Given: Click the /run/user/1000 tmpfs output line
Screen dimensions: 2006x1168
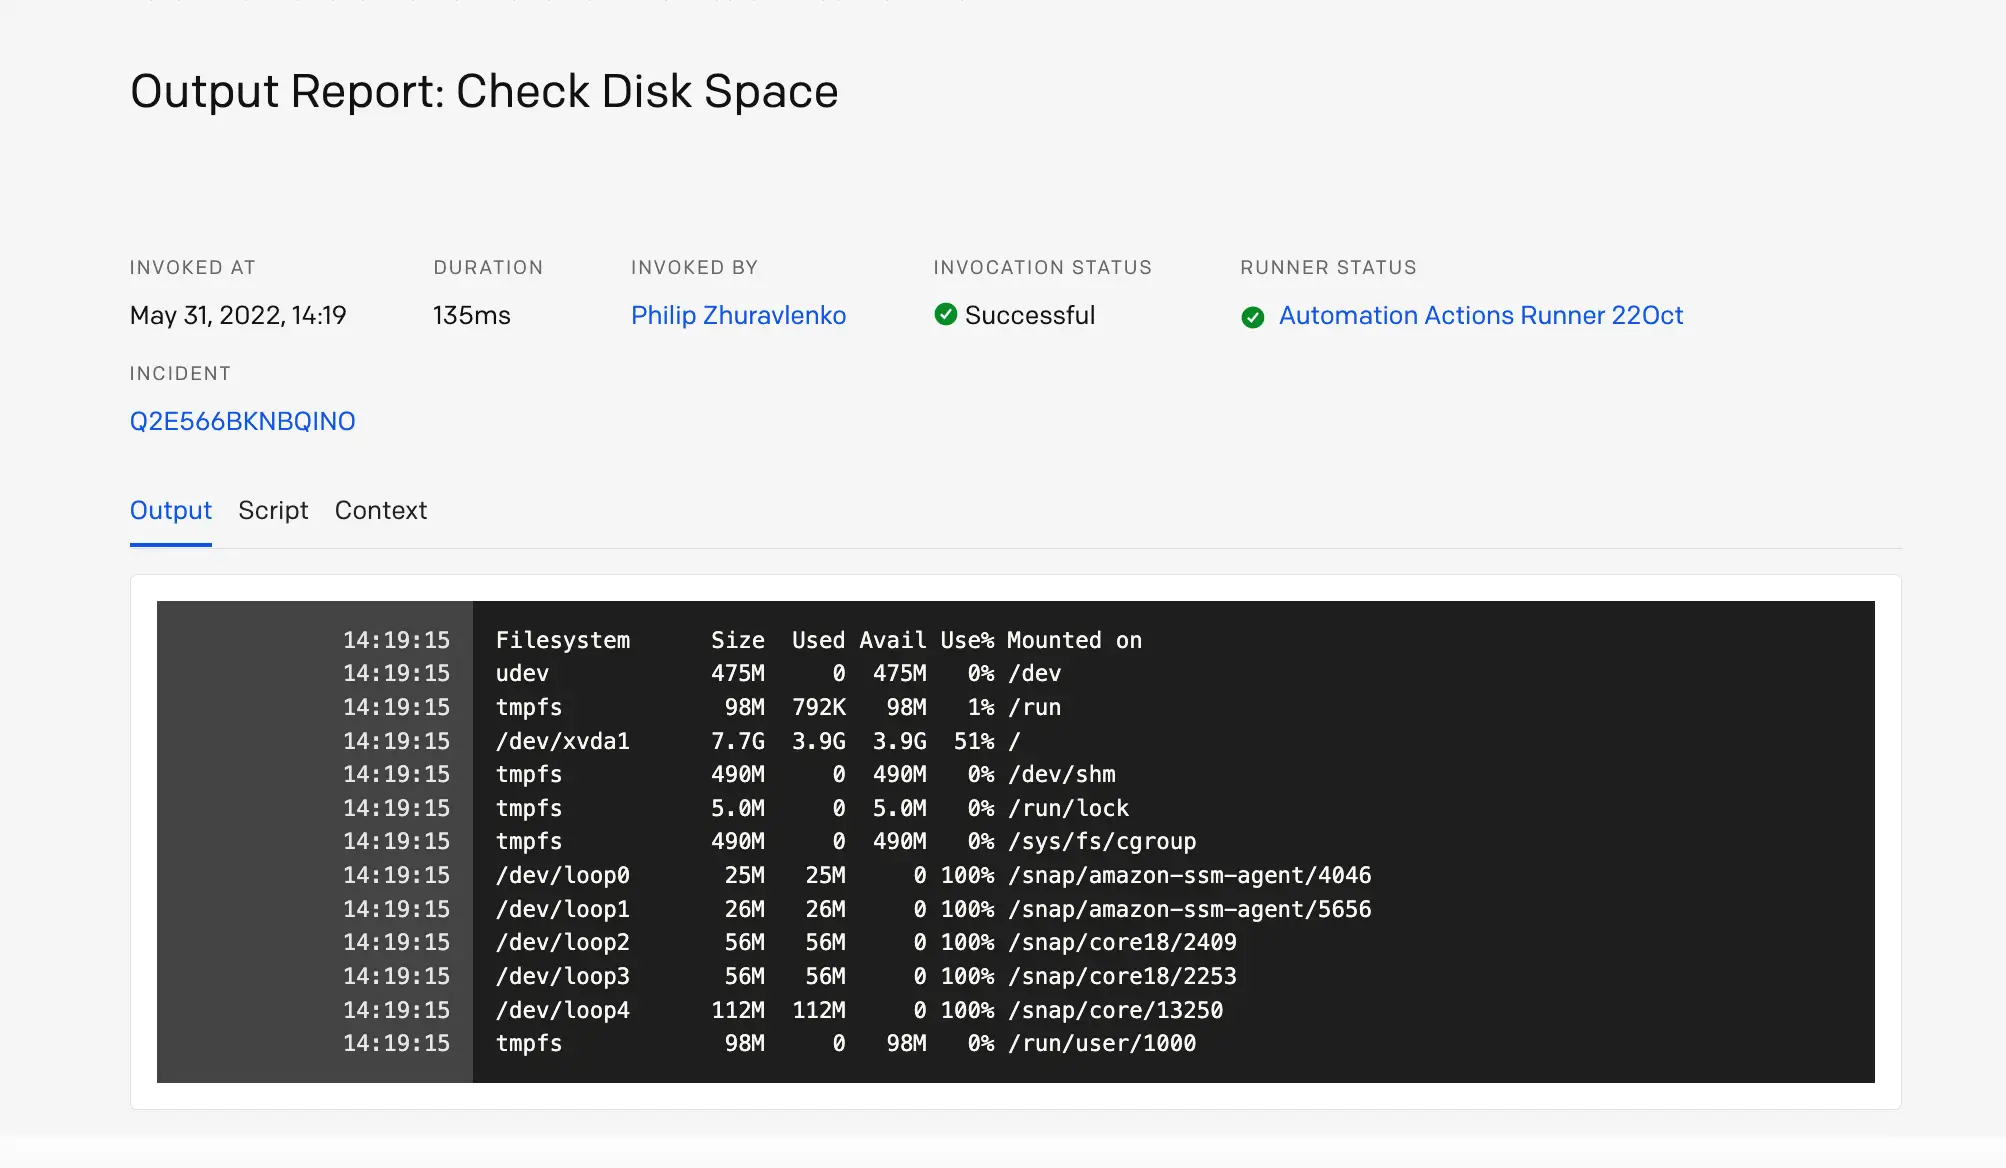Looking at the screenshot, I should click(x=845, y=1044).
